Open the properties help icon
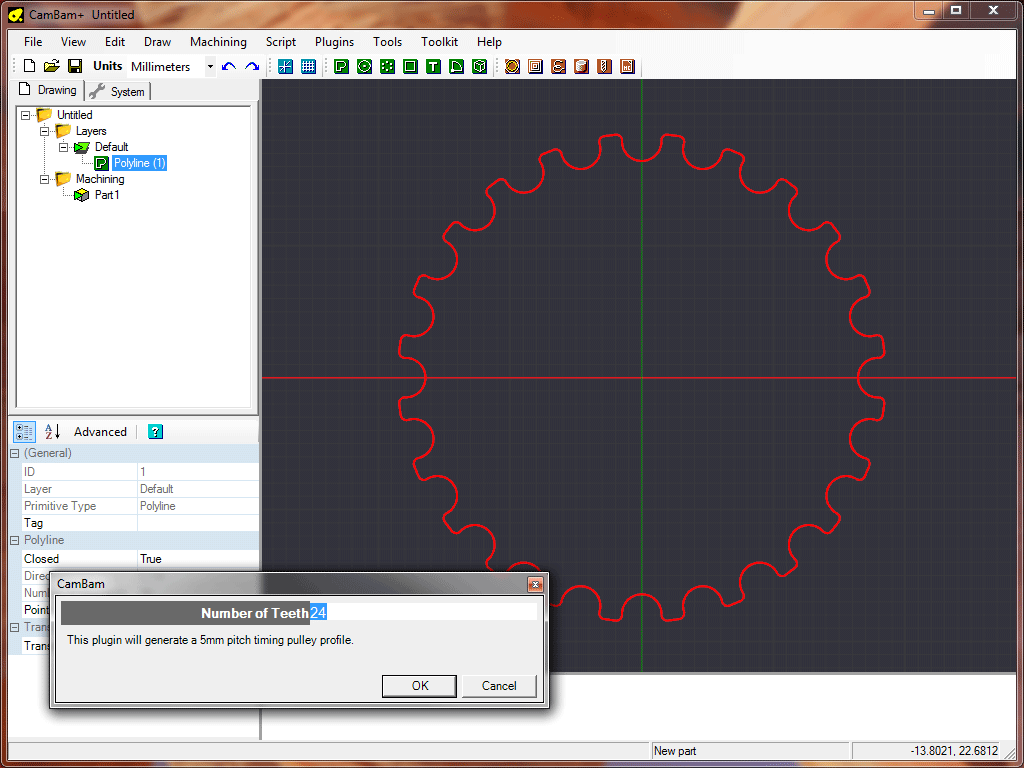Screen dimensions: 1024x768 click(155, 432)
